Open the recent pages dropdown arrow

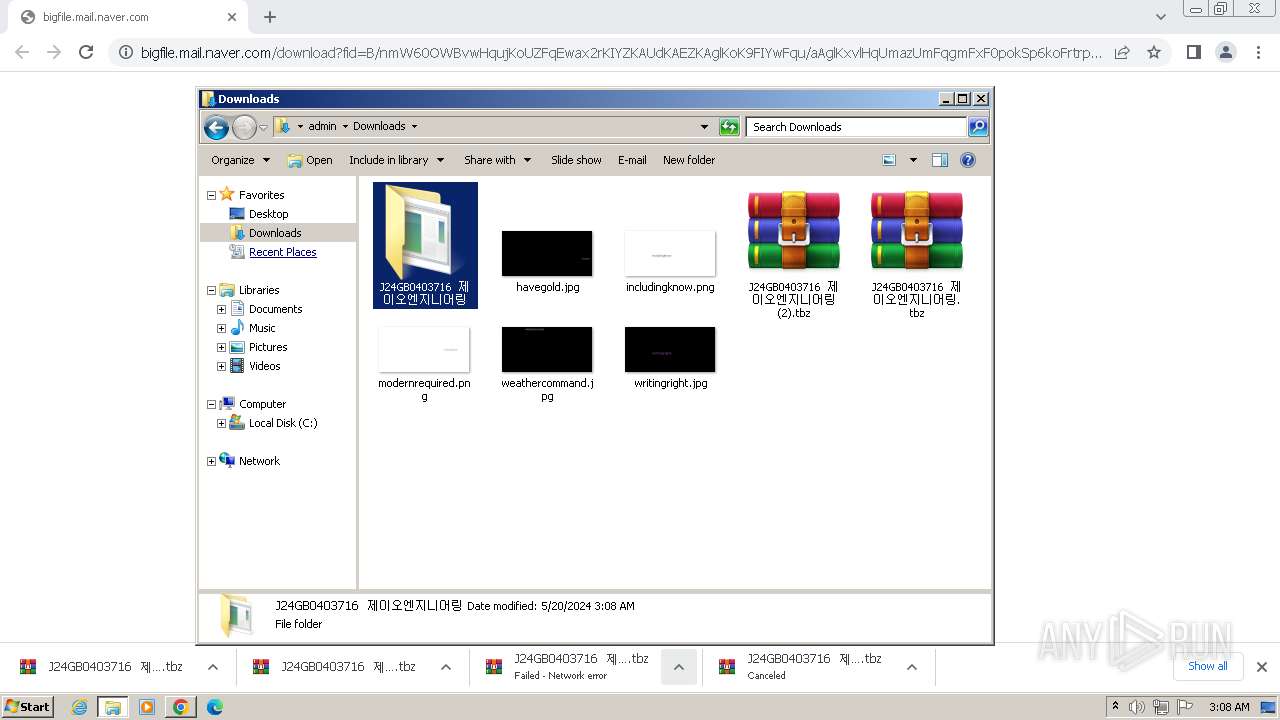264,127
